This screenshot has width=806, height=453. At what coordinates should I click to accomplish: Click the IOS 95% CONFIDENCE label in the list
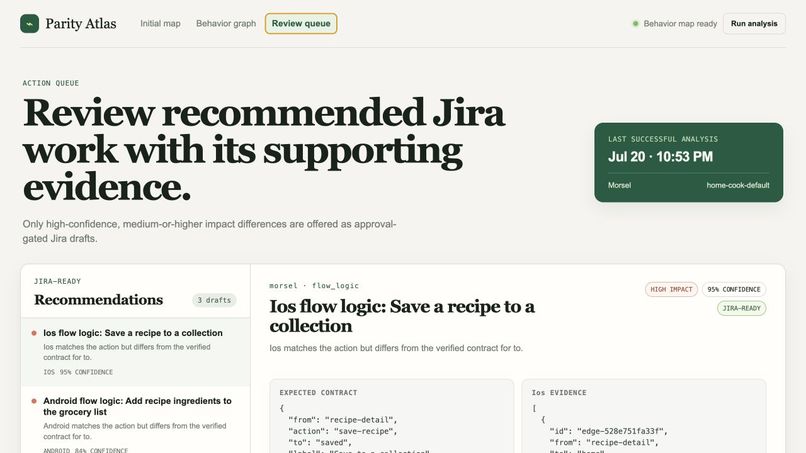[x=78, y=372]
